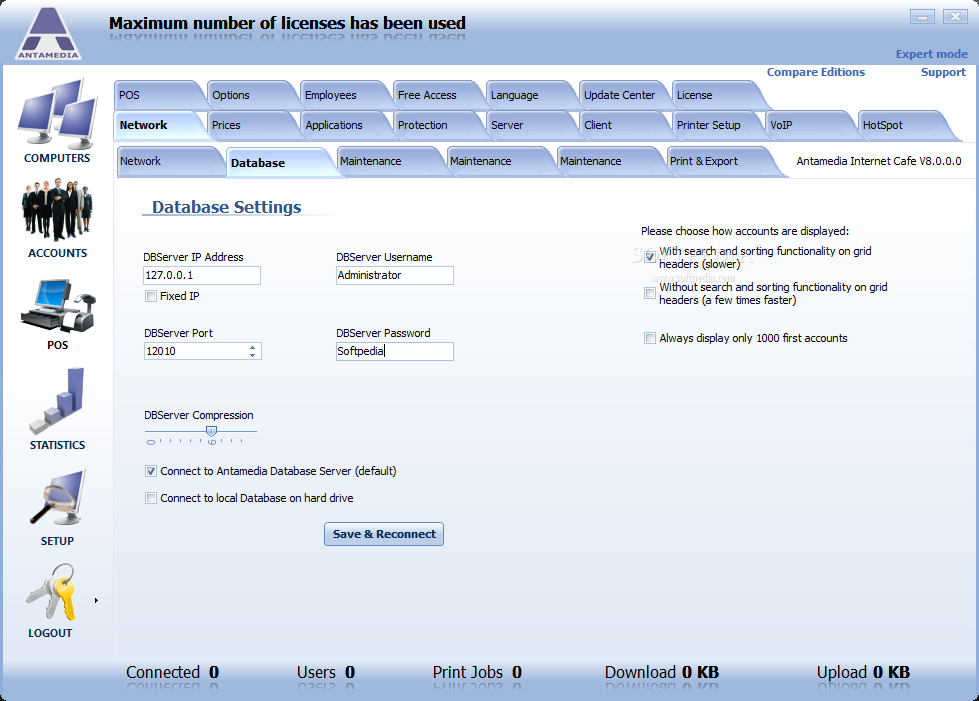Viewport: 979px width, 701px height.
Task: Open the Setup magnifier icon
Action: 57,498
